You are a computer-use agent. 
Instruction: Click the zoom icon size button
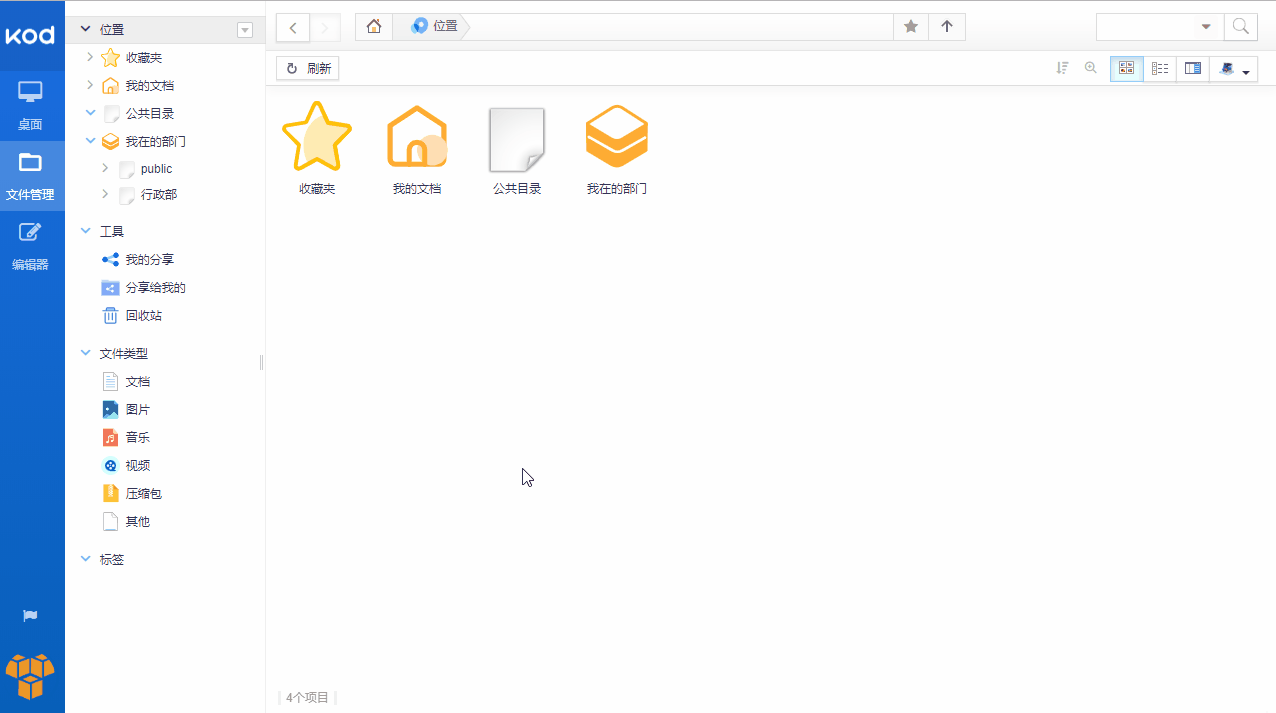point(1091,68)
